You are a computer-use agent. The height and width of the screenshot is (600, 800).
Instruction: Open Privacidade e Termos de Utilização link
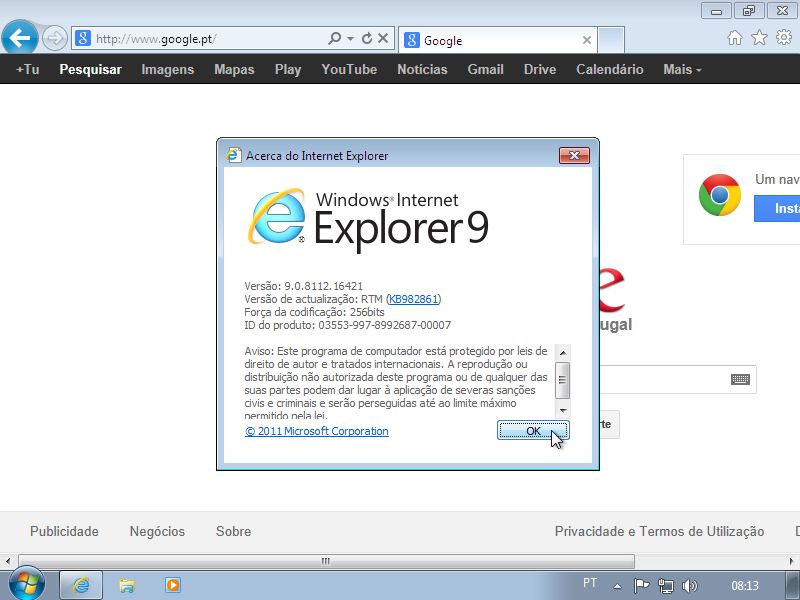(659, 531)
